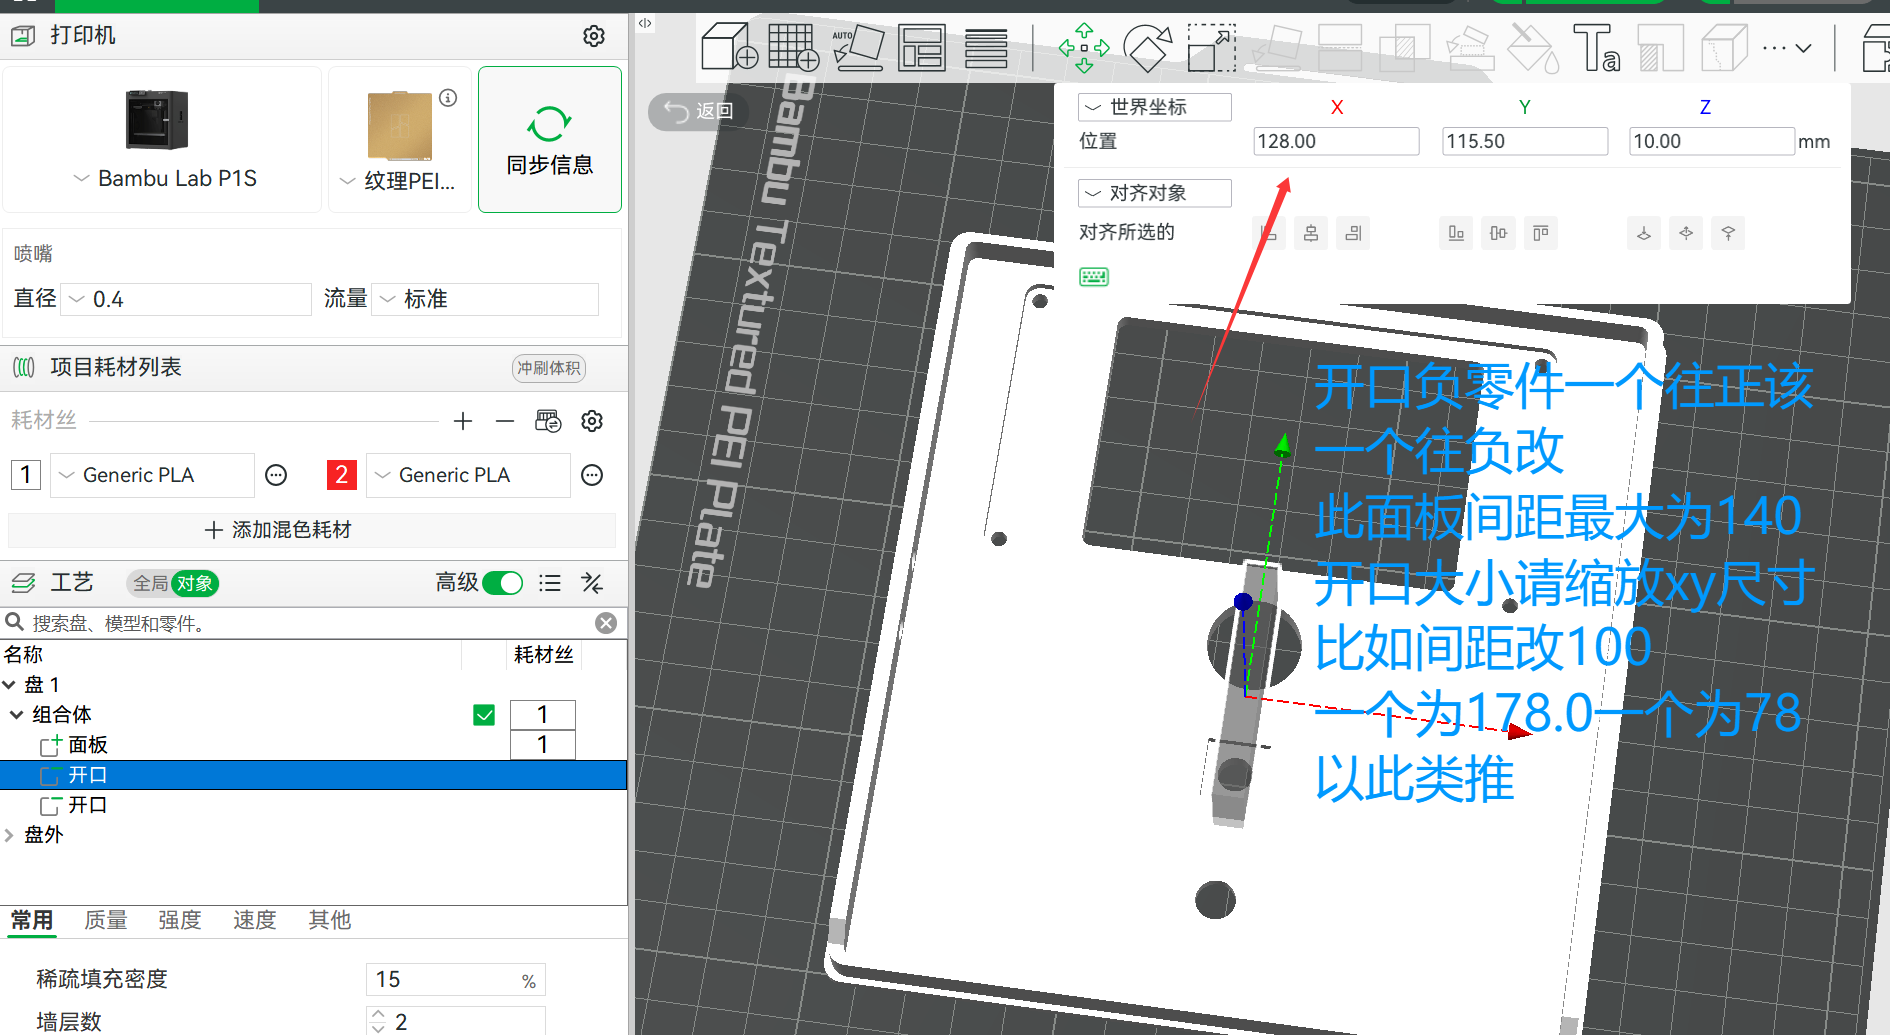Click 添加混色耗材 button
Image resolution: width=1890 pixels, height=1035 pixels.
click(x=312, y=530)
